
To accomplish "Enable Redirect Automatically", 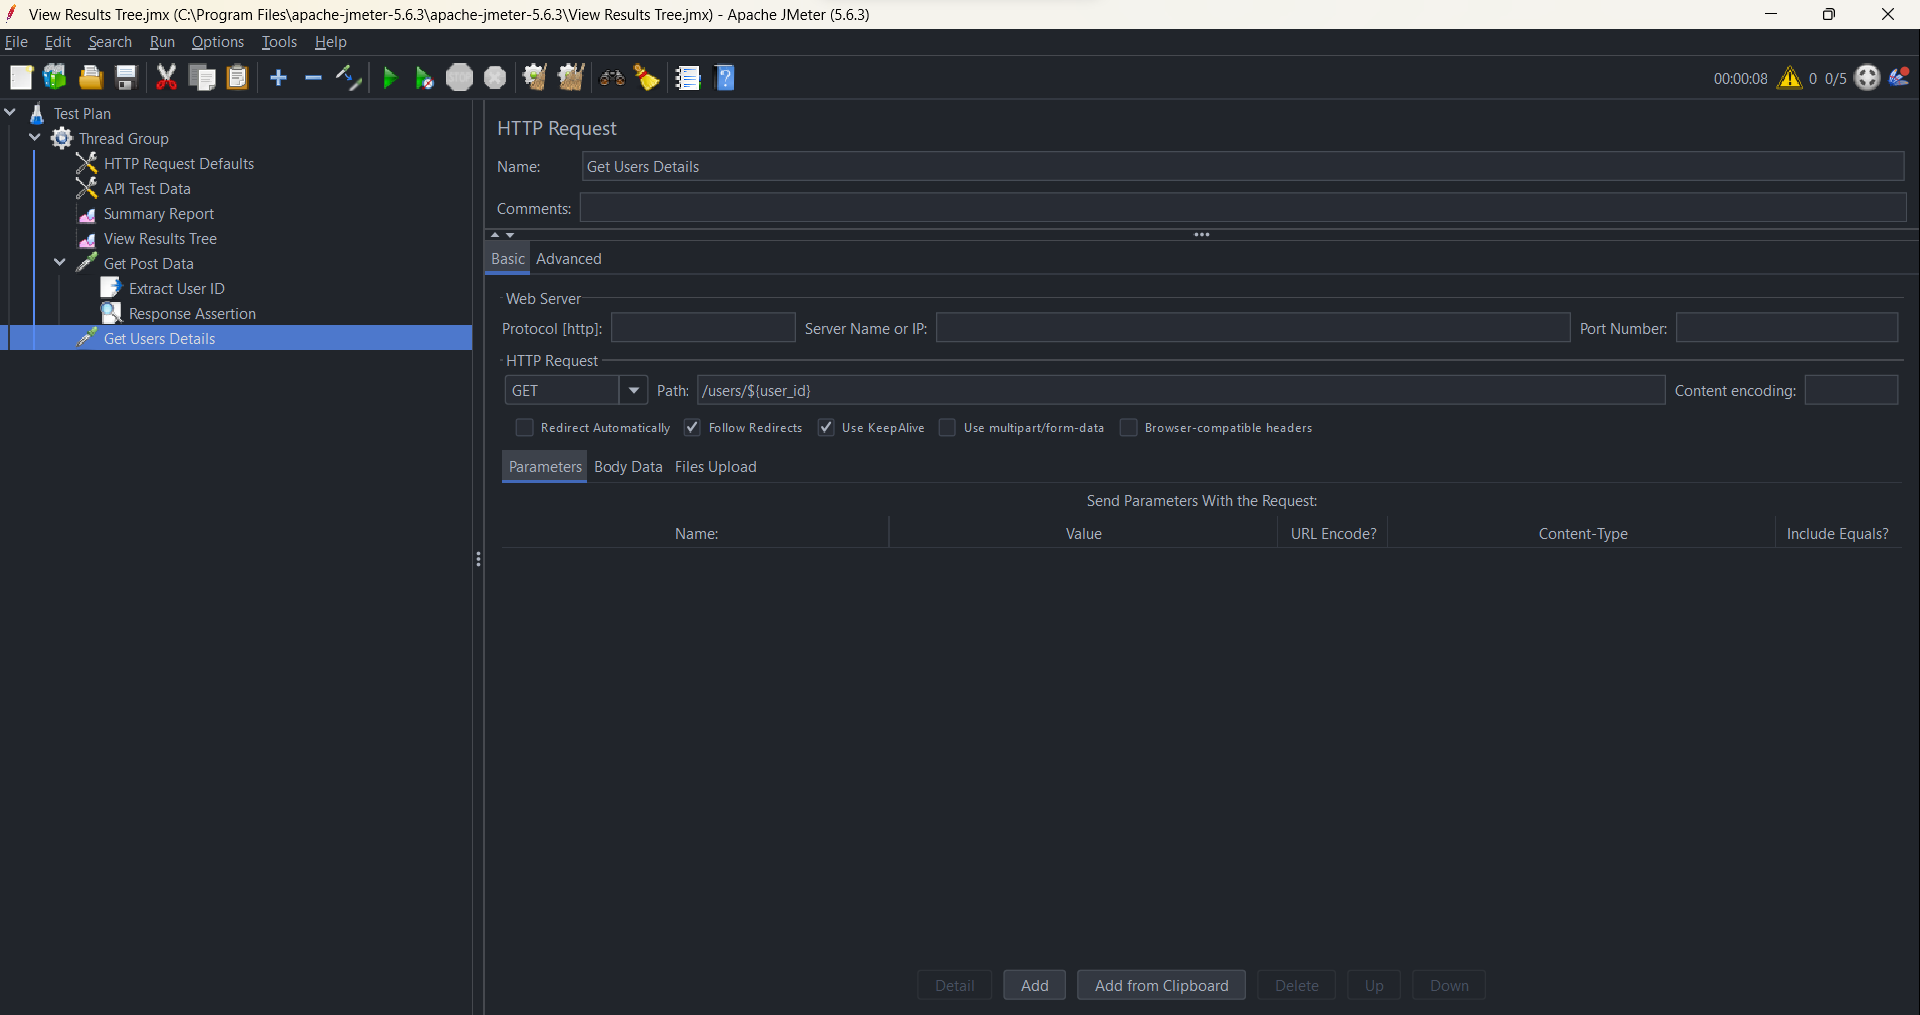I will coord(524,427).
